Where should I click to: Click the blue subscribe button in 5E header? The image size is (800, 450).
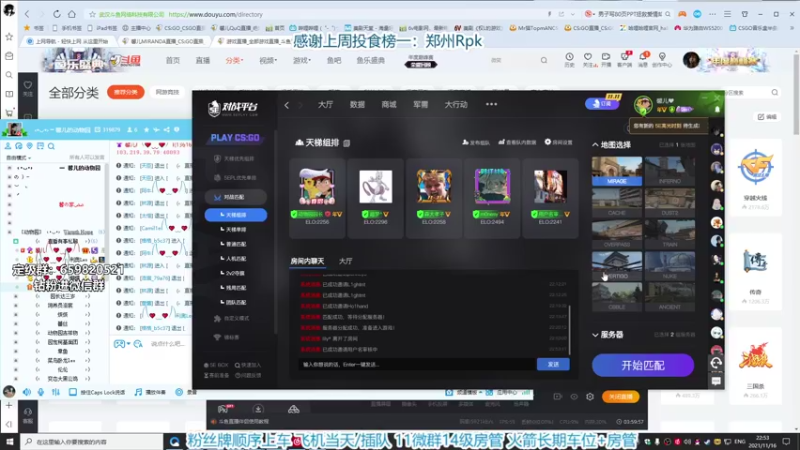(x=602, y=104)
